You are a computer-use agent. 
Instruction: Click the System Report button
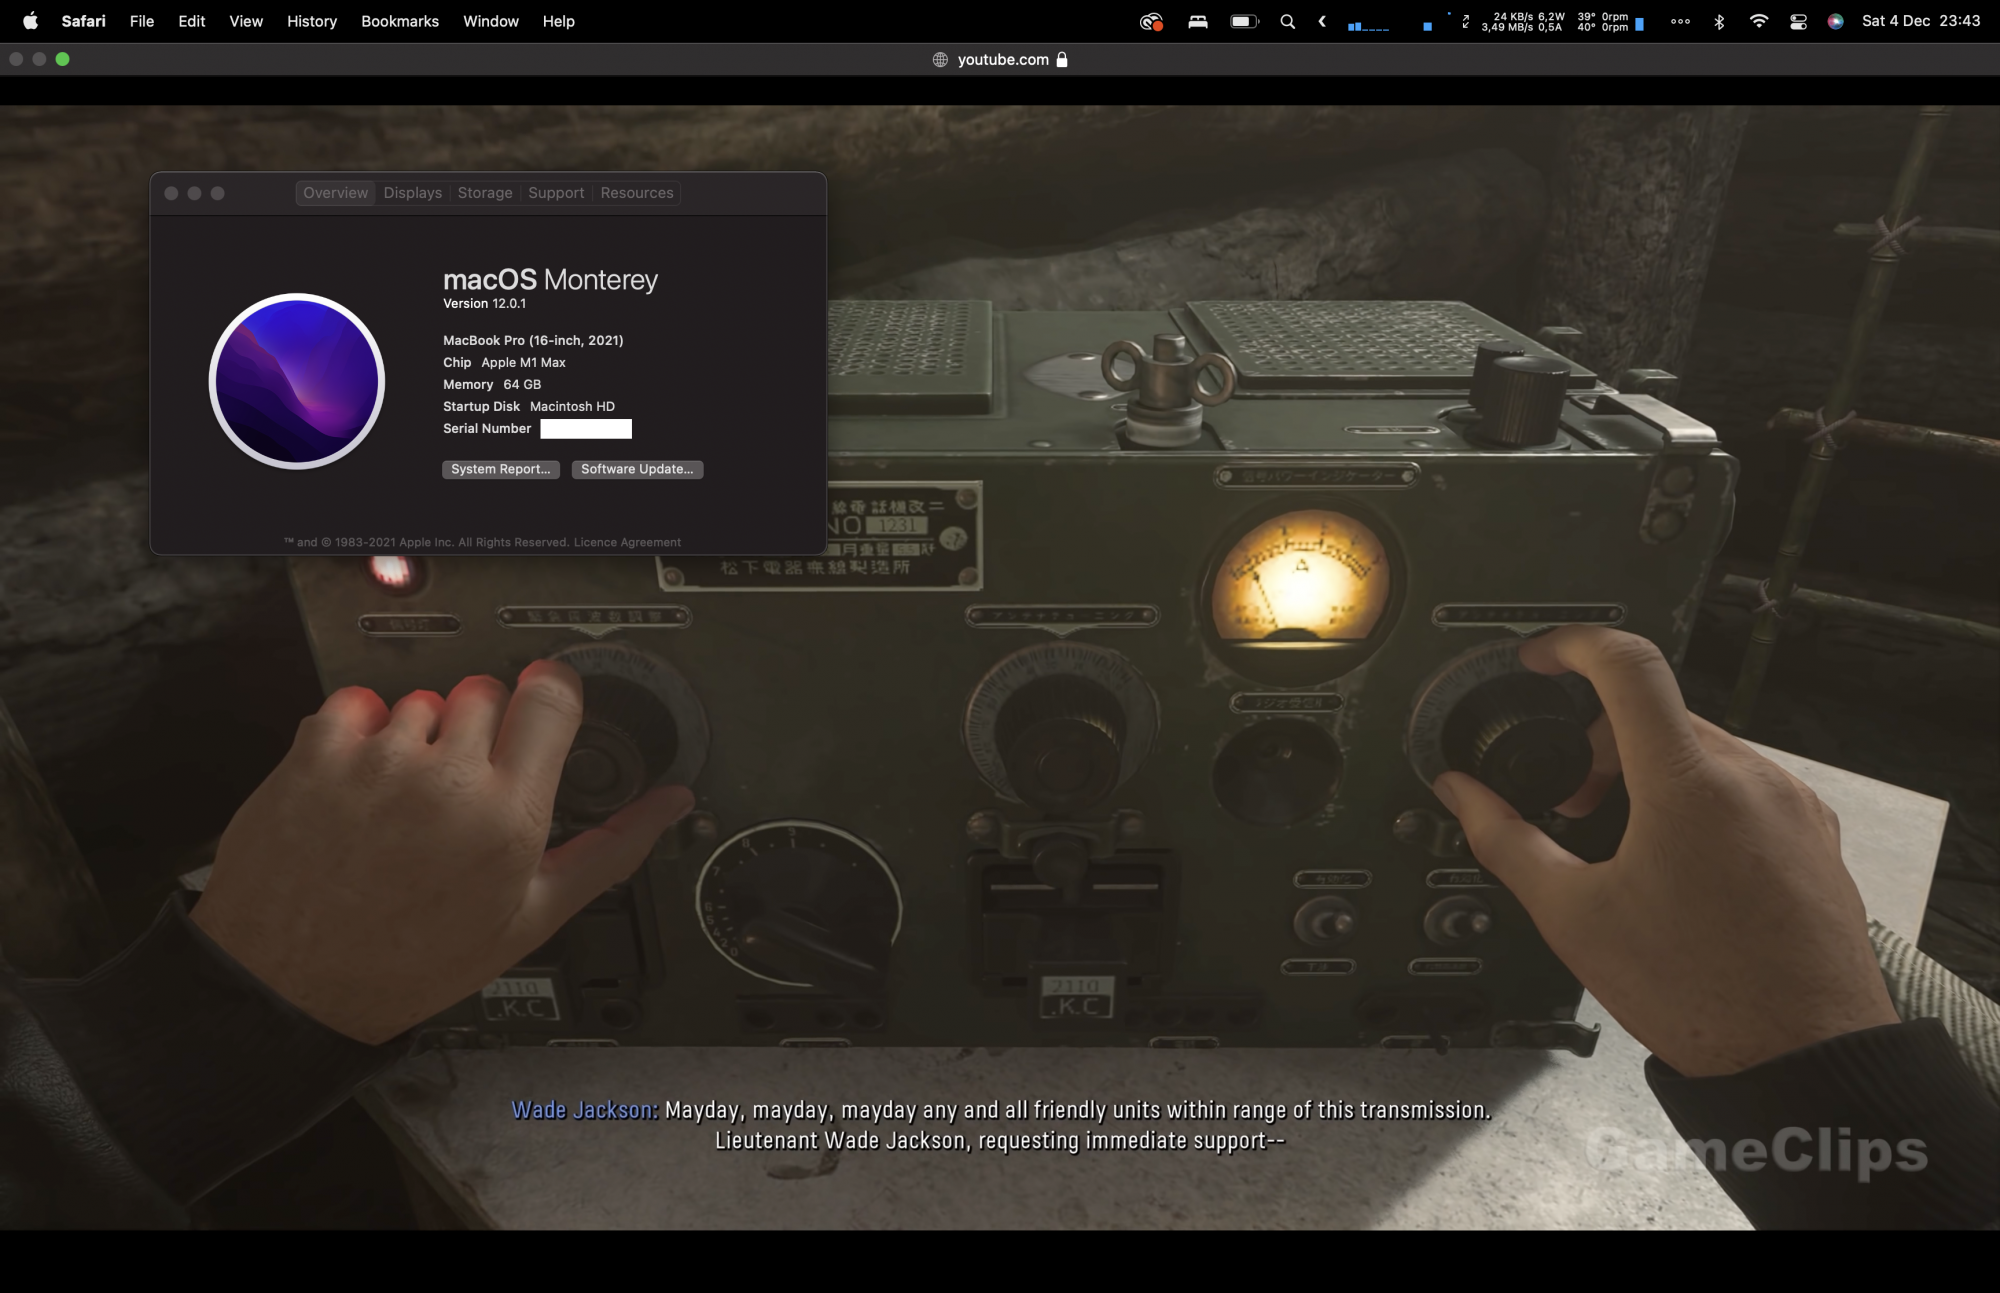pyautogui.click(x=500, y=469)
